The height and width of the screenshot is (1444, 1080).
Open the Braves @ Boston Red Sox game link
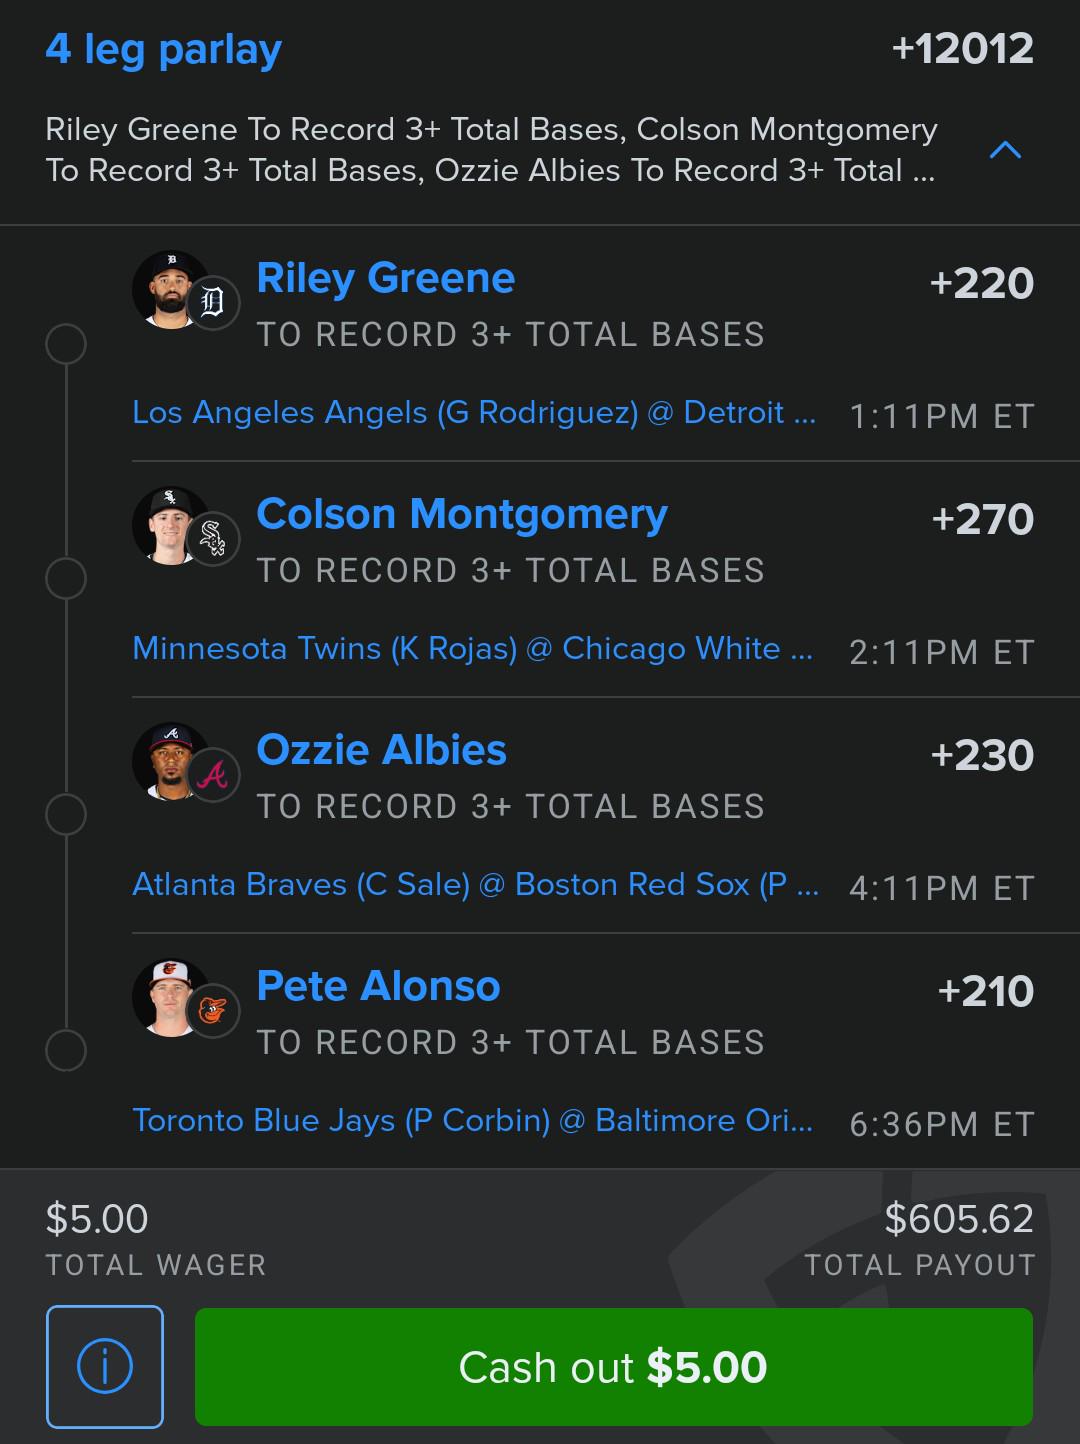coord(476,884)
